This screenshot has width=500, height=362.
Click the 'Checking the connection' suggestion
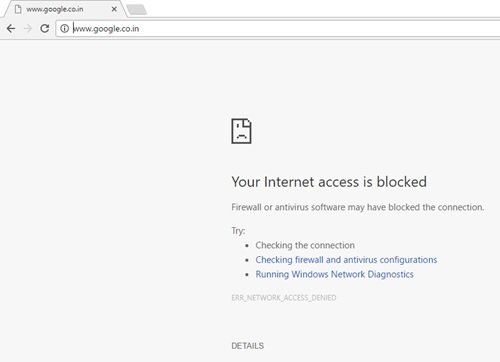[x=305, y=245]
